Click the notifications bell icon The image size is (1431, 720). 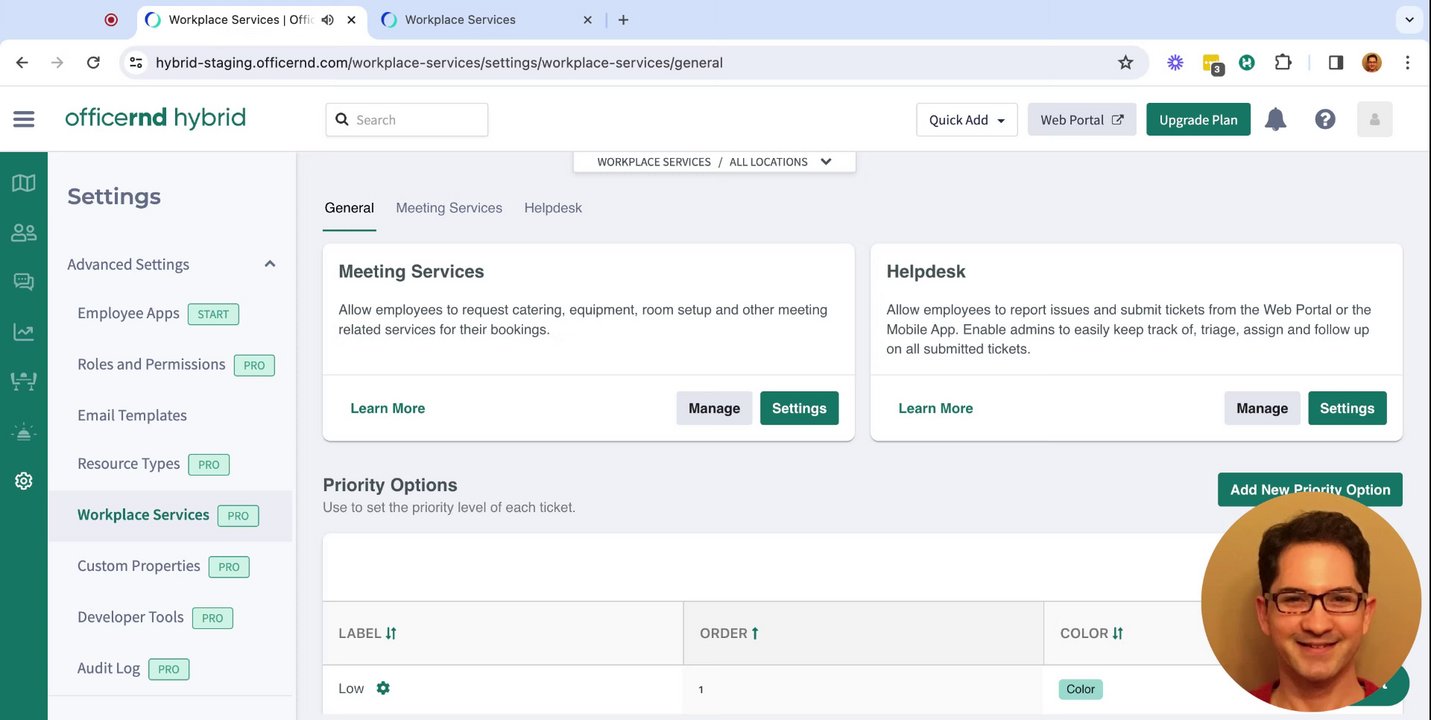click(x=1275, y=120)
